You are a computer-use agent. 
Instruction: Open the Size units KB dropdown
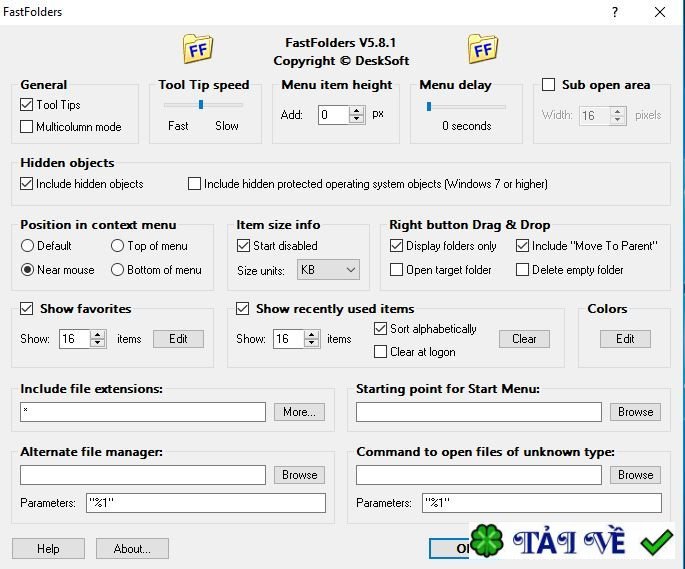coord(329,270)
